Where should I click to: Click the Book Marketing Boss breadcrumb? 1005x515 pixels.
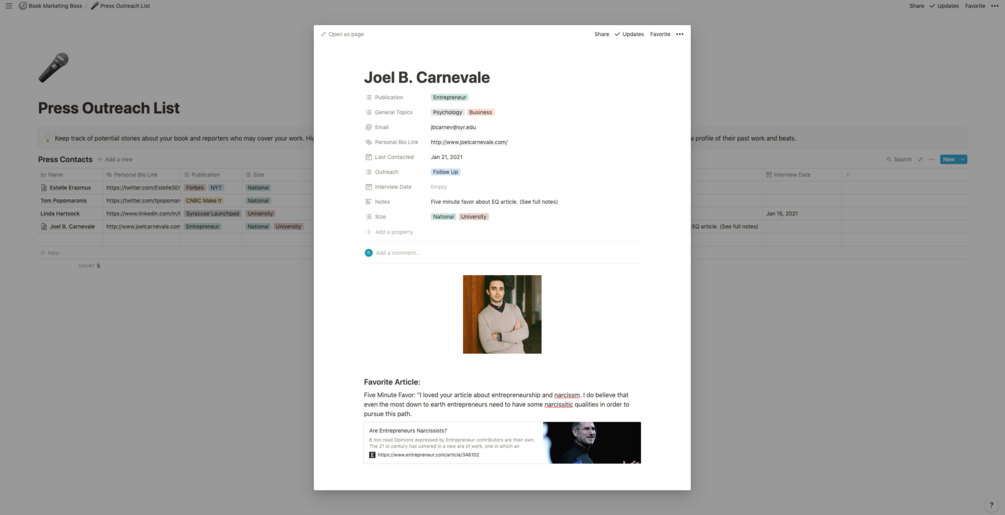pyautogui.click(x=51, y=6)
